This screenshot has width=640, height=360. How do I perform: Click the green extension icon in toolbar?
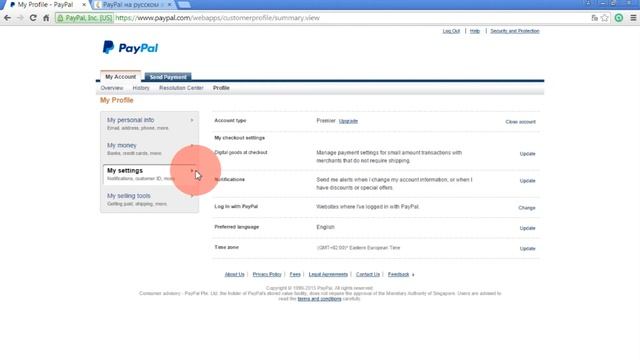tap(619, 18)
